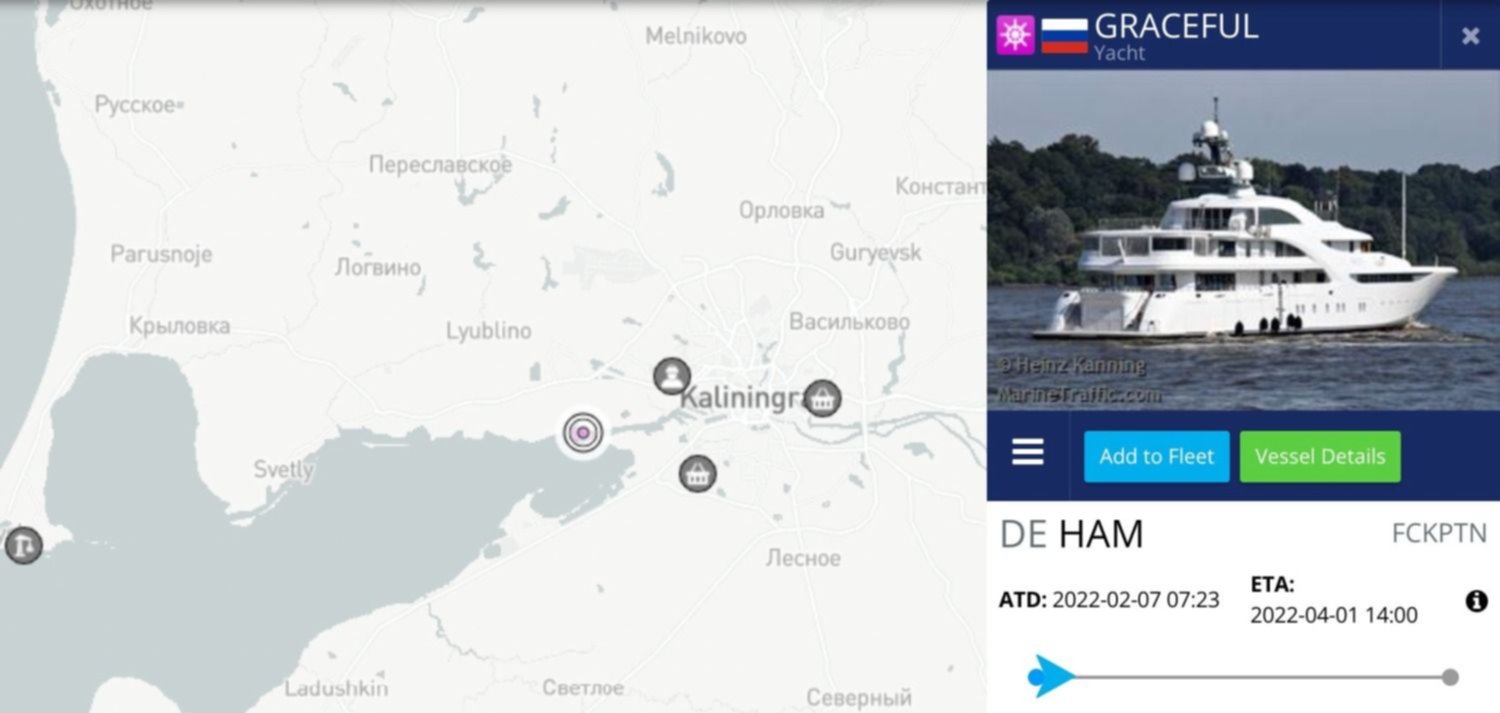
Task: Click the person marker west of Kaliningrad
Action: coord(672,376)
